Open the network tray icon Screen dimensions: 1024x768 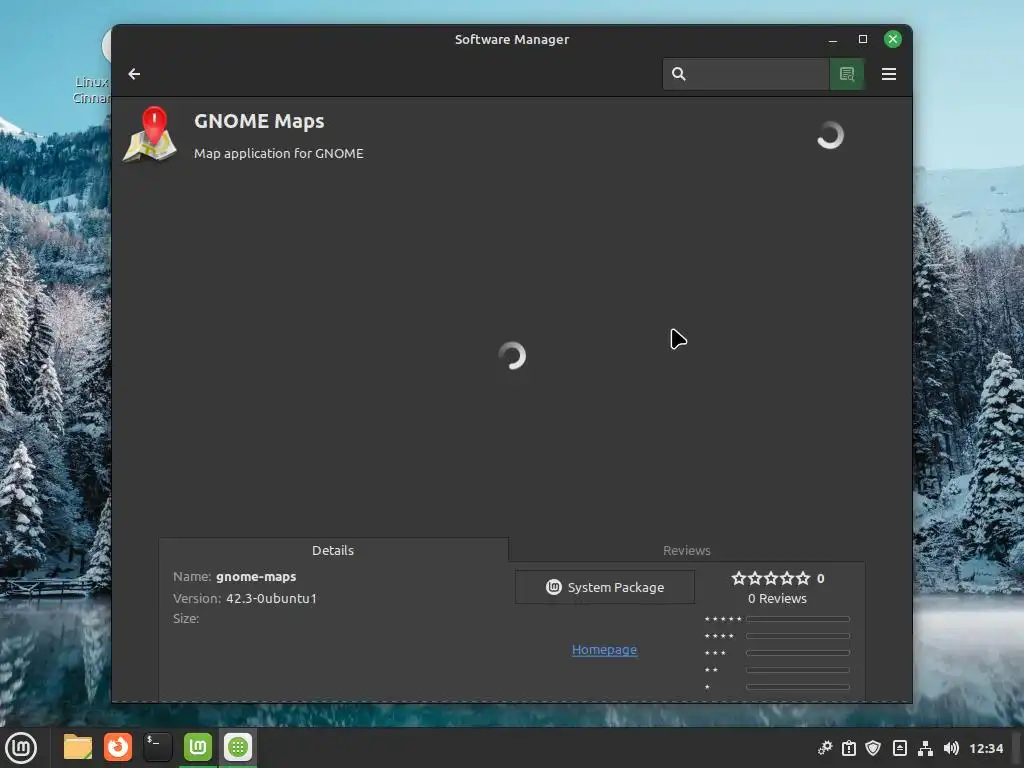coord(925,748)
